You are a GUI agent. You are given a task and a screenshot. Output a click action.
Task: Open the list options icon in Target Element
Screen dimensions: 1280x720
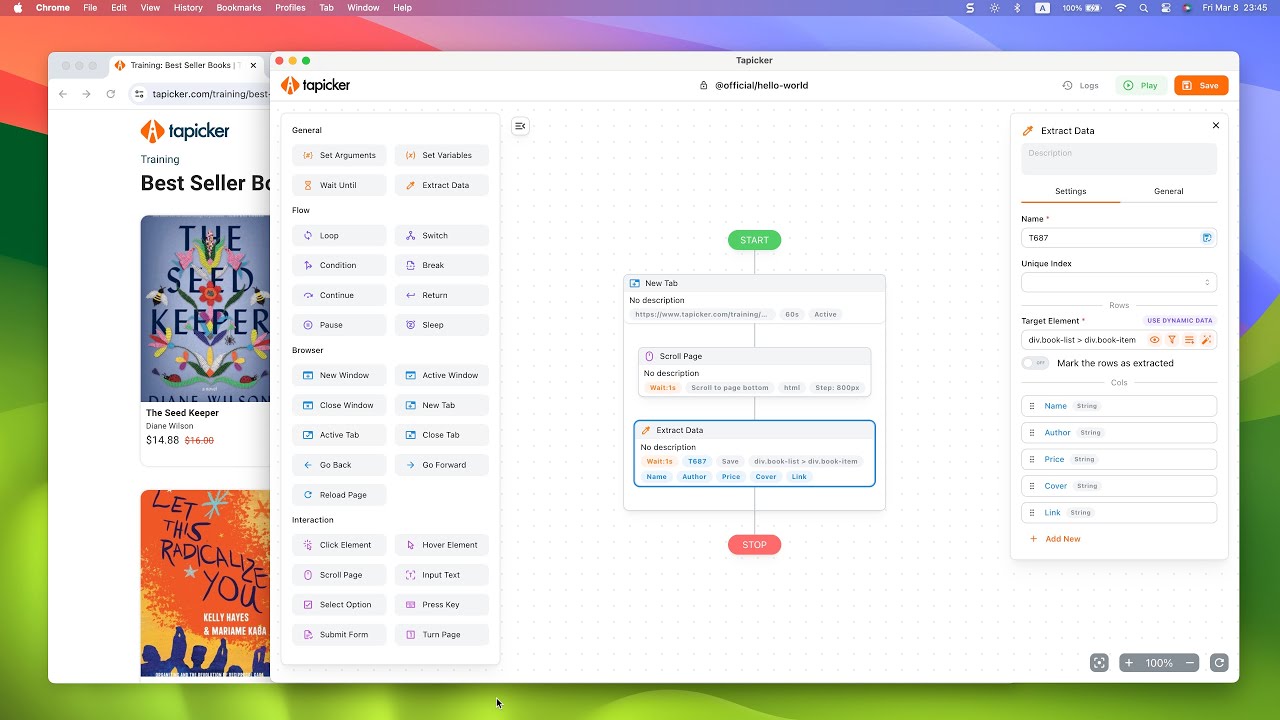pos(1189,340)
